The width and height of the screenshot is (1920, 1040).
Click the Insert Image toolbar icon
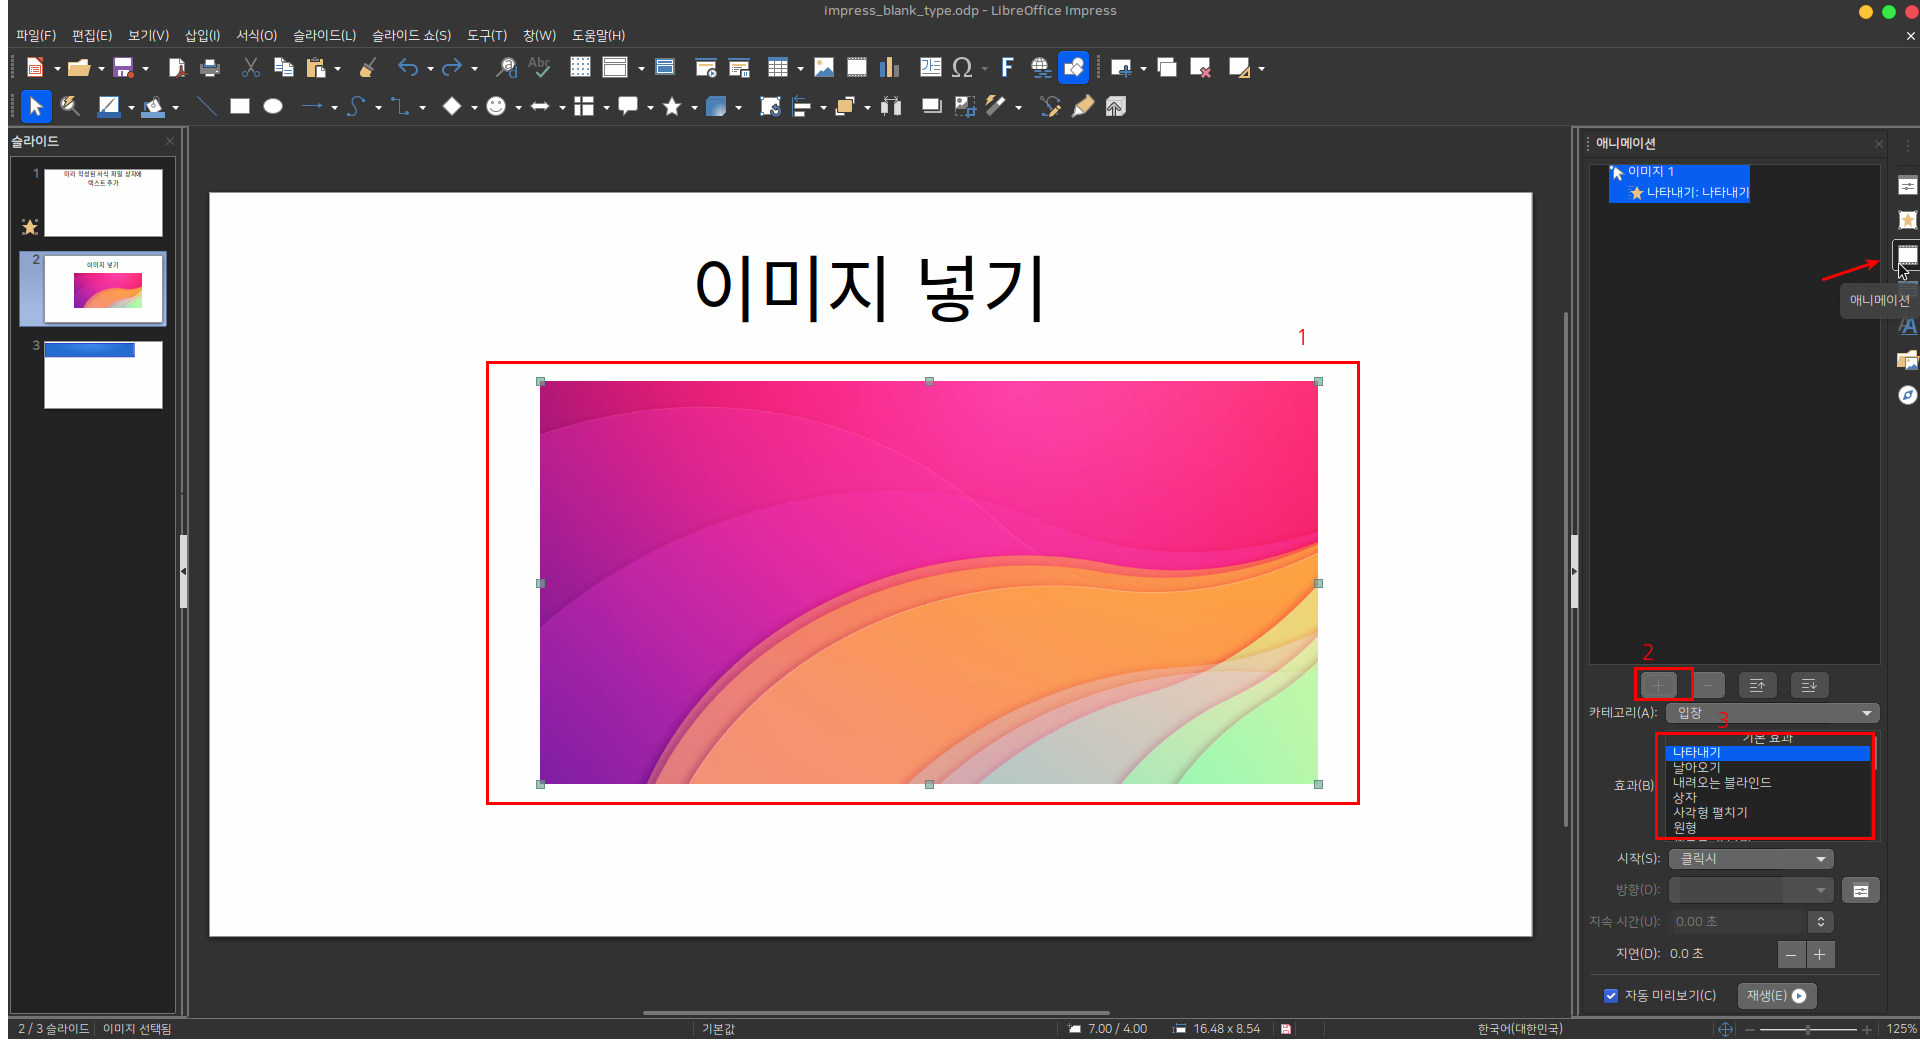pos(824,68)
